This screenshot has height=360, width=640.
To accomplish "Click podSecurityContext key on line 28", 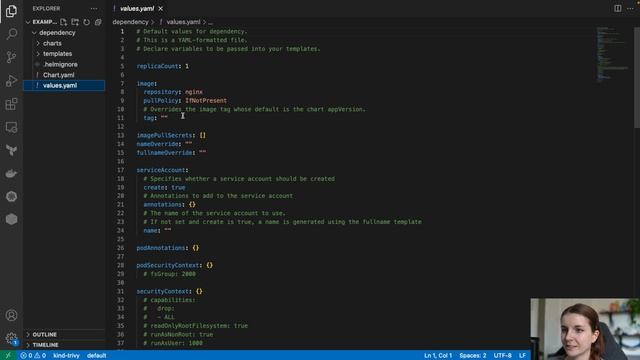I will 168,265.
